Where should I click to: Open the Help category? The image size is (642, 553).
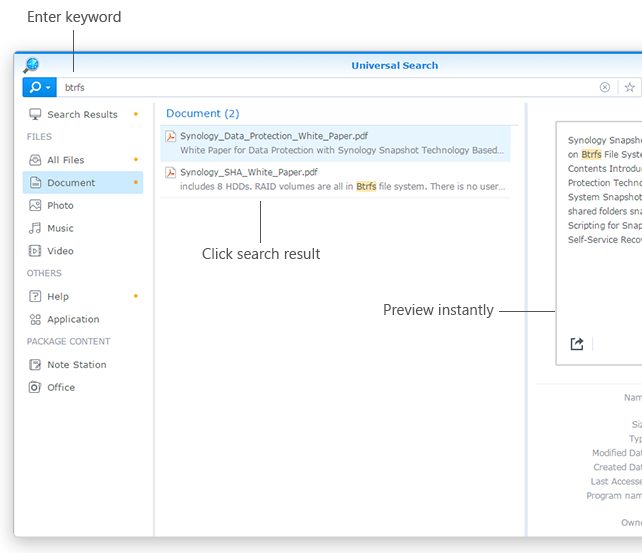(x=83, y=296)
